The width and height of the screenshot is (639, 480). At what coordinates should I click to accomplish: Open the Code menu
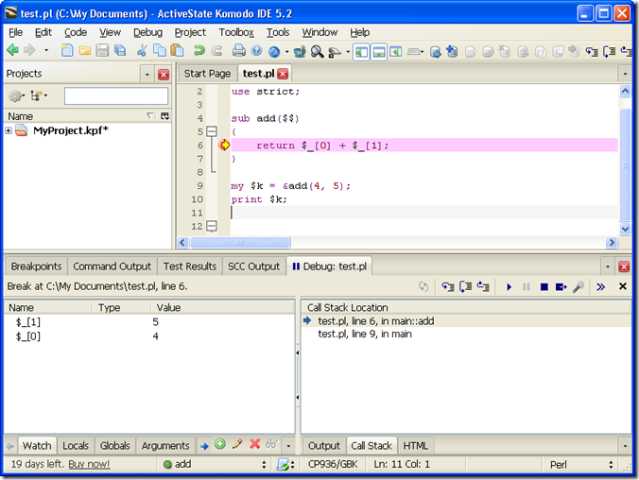click(75, 33)
